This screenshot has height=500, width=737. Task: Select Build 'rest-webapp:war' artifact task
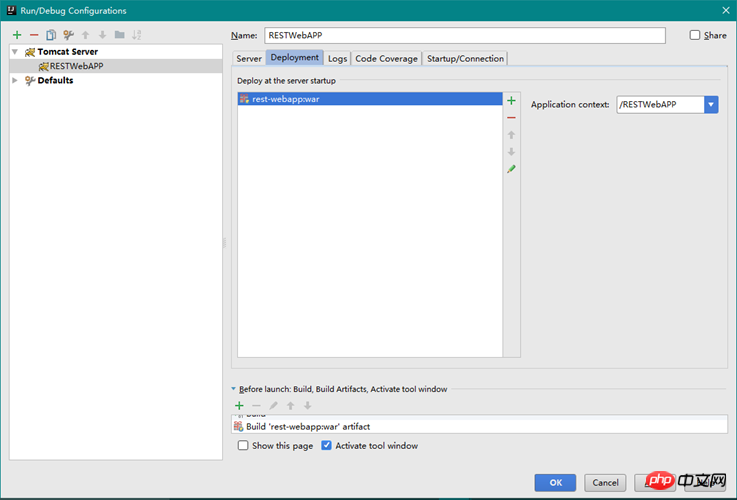click(x=479, y=426)
